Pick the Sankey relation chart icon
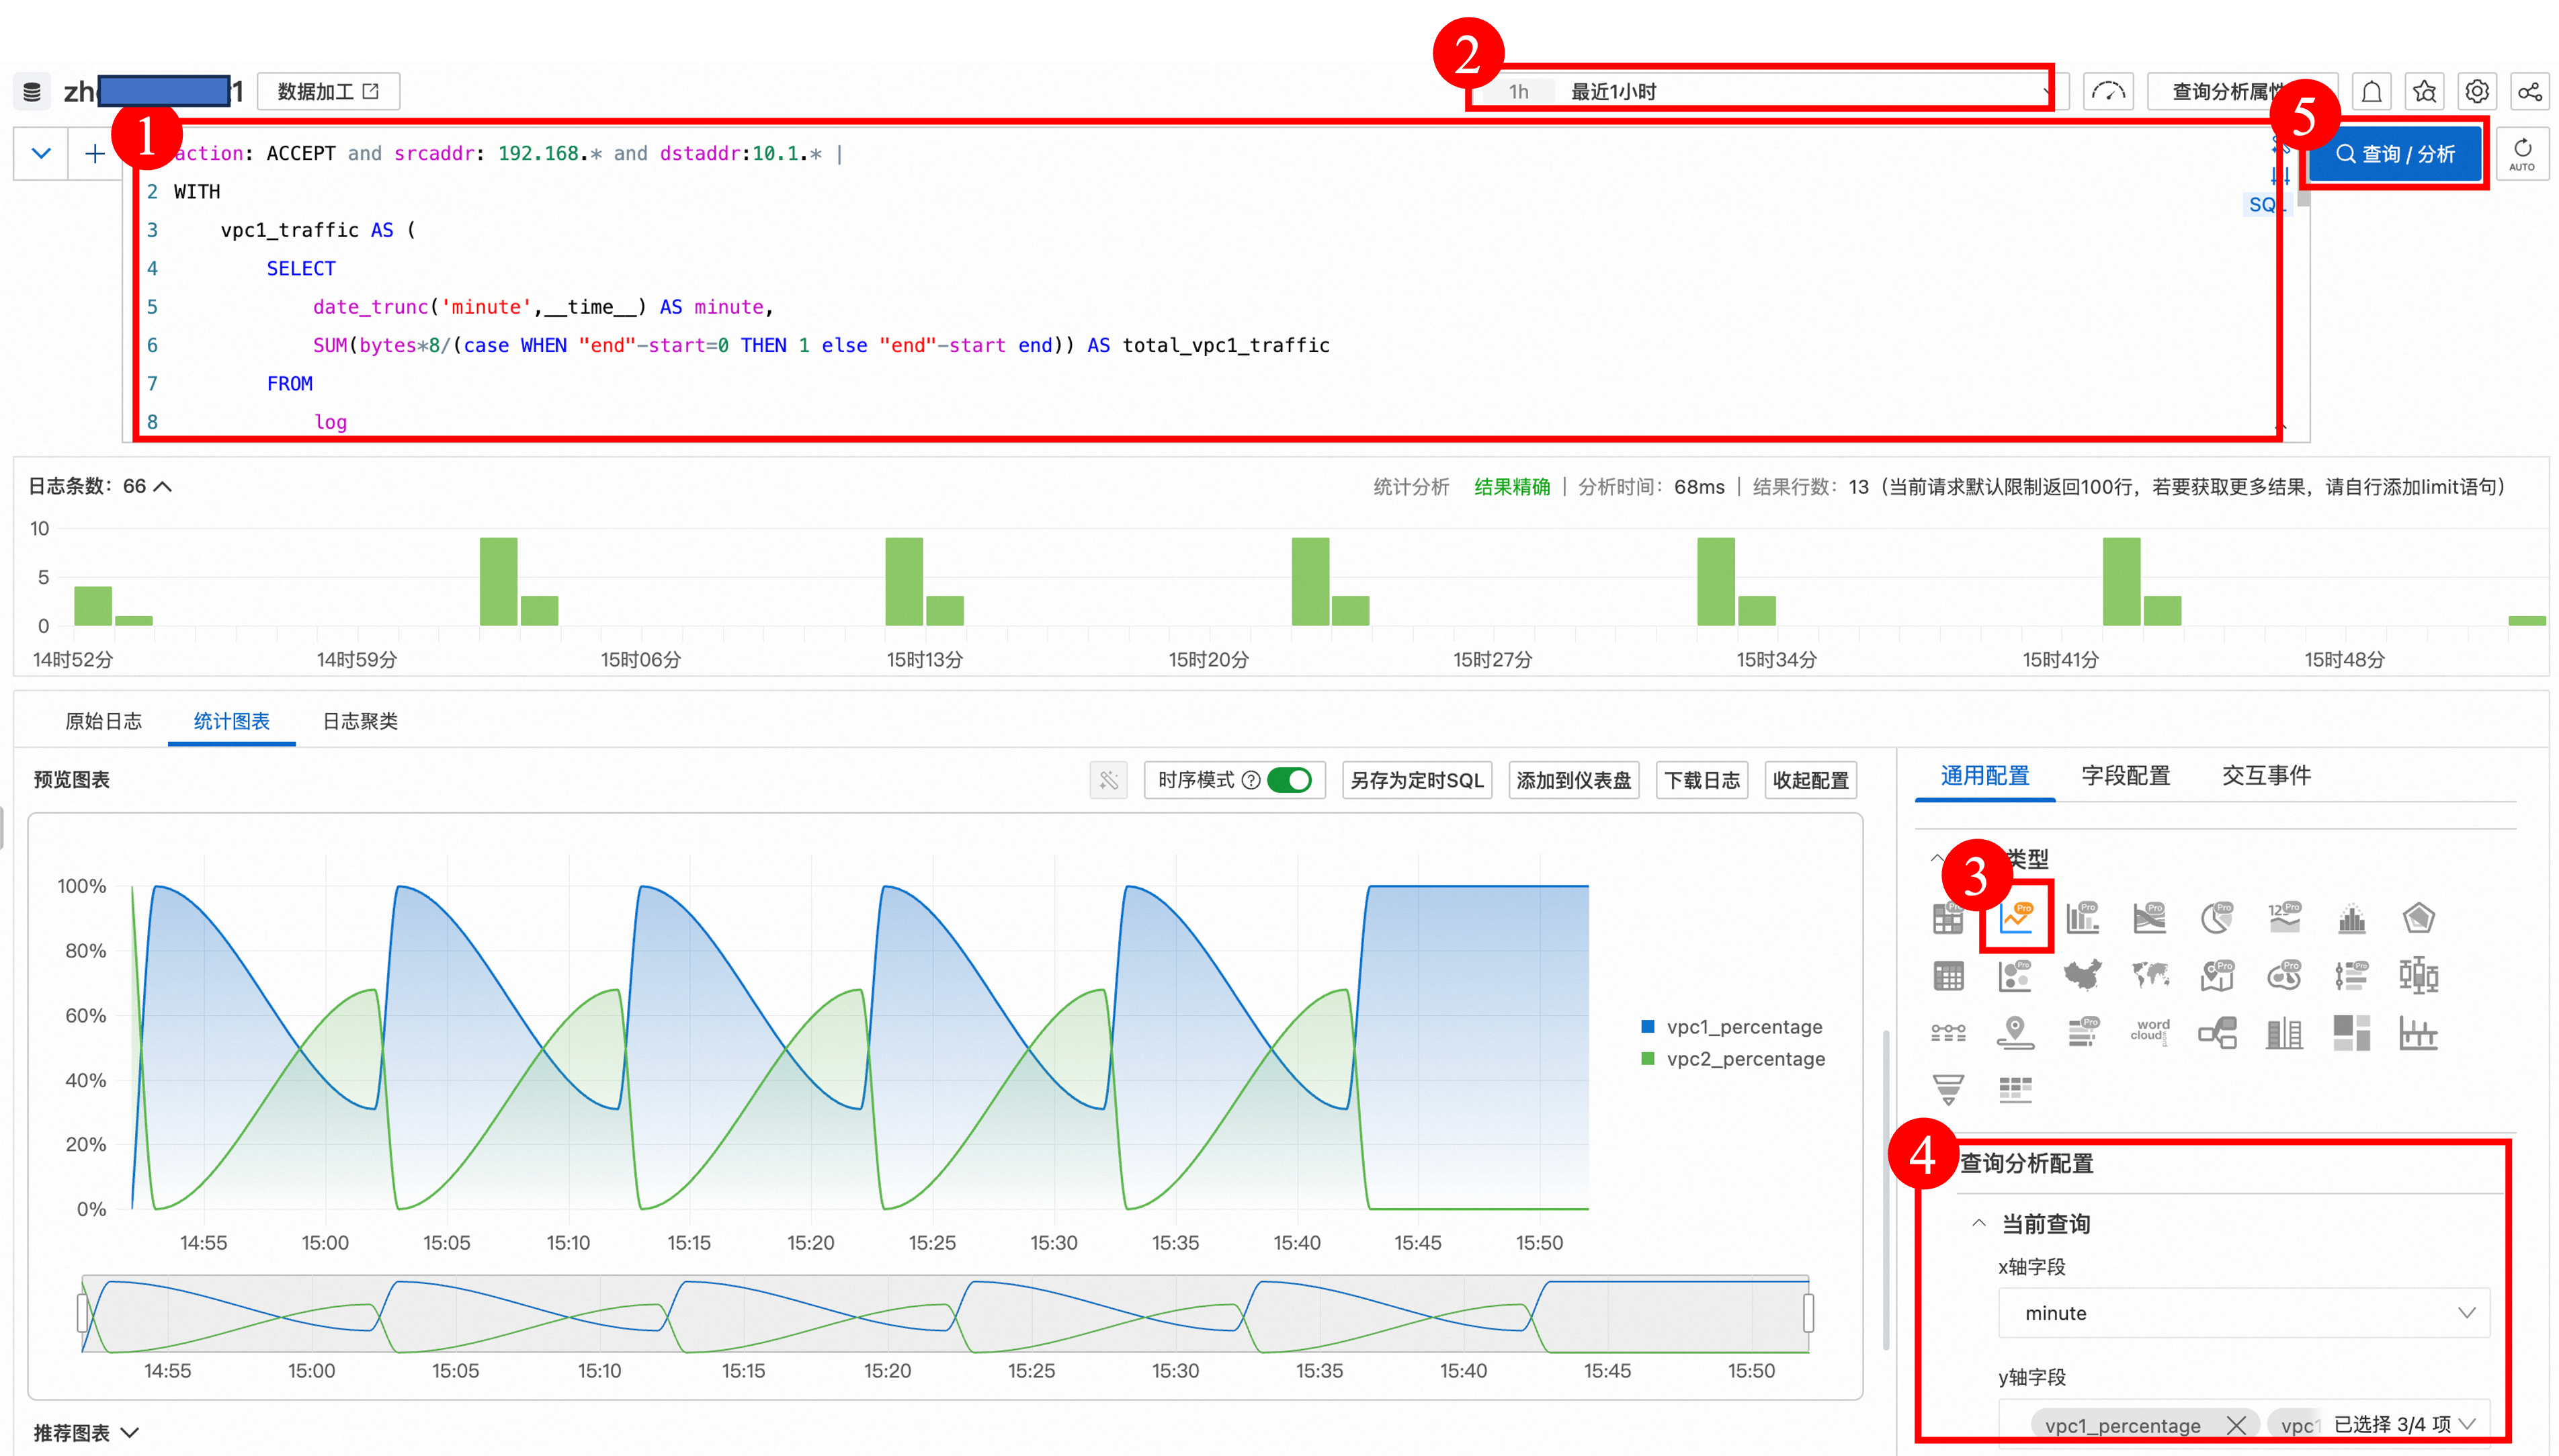 [2217, 1033]
